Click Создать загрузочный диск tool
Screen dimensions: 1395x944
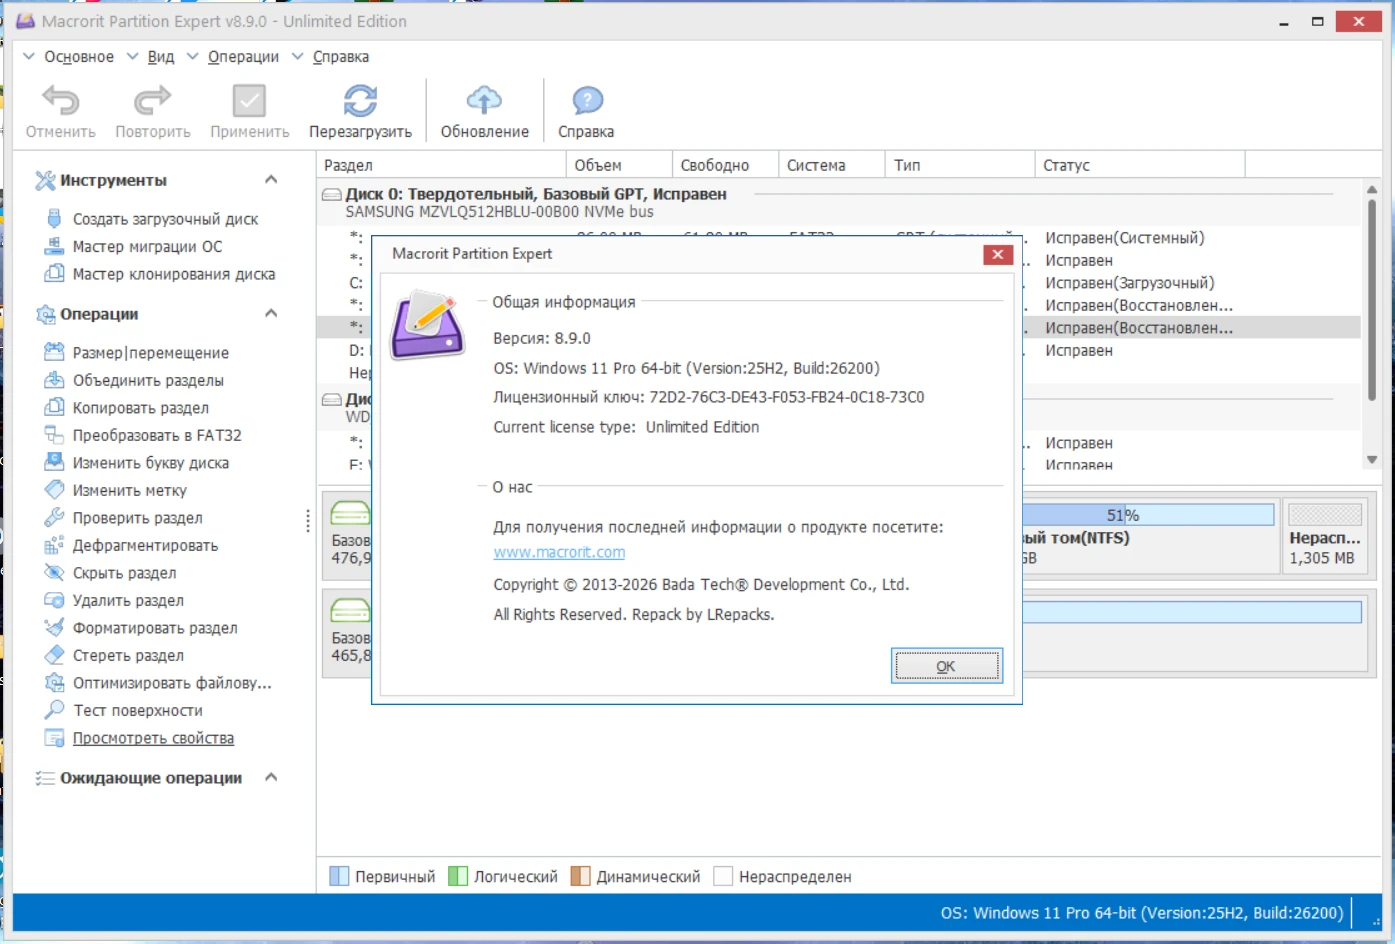pyautogui.click(x=165, y=219)
